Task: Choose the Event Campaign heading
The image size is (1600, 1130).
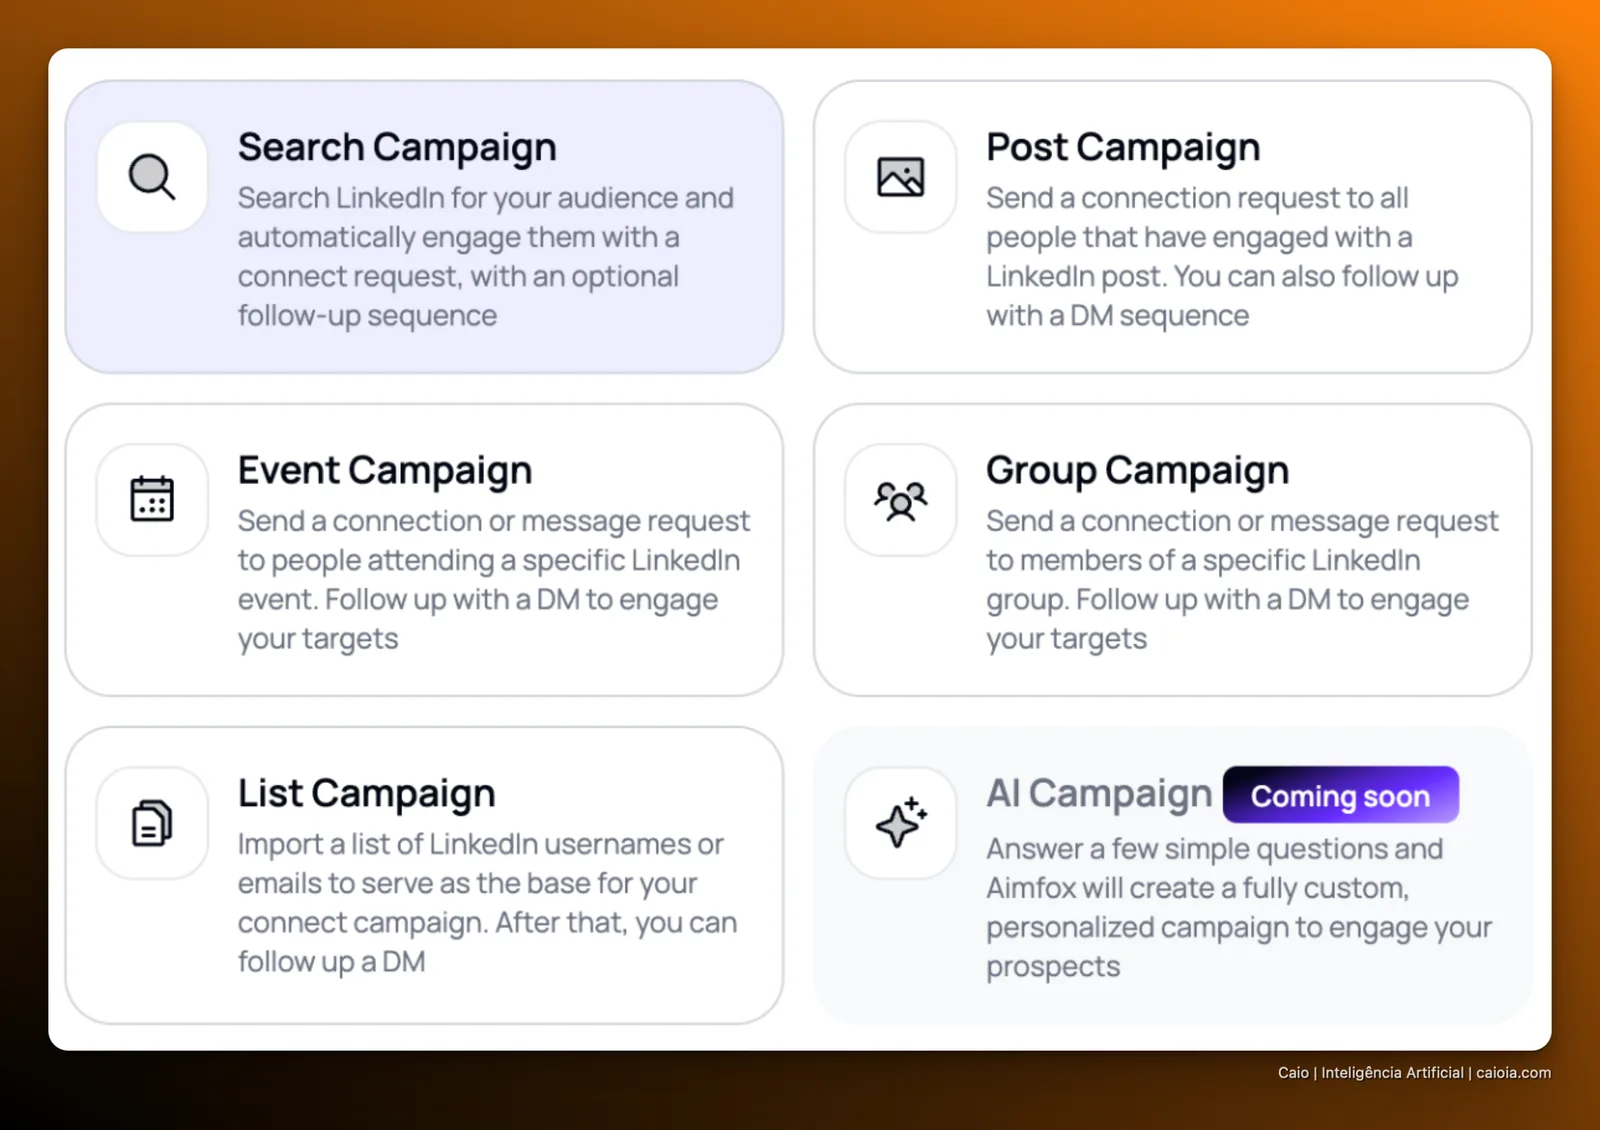Action: pyautogui.click(x=385, y=470)
